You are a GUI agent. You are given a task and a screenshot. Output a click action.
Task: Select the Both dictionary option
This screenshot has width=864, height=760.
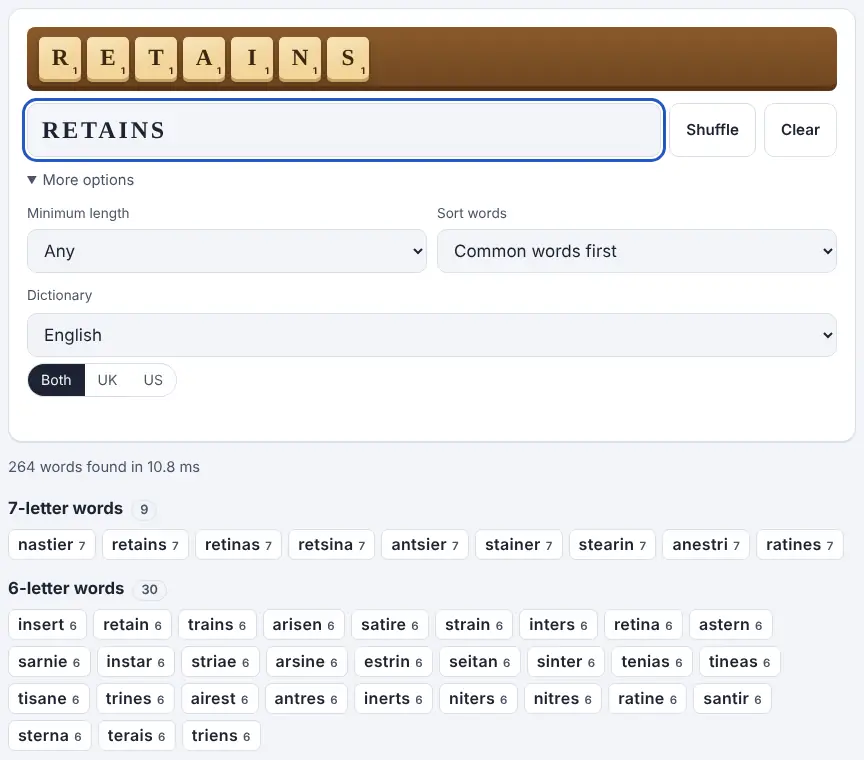pos(56,380)
